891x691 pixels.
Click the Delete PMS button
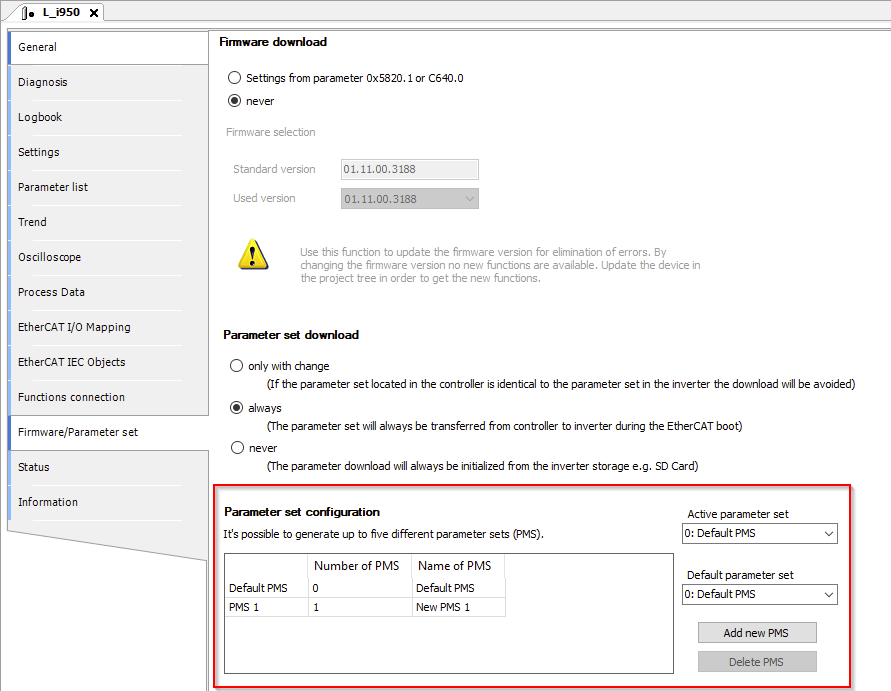(757, 661)
